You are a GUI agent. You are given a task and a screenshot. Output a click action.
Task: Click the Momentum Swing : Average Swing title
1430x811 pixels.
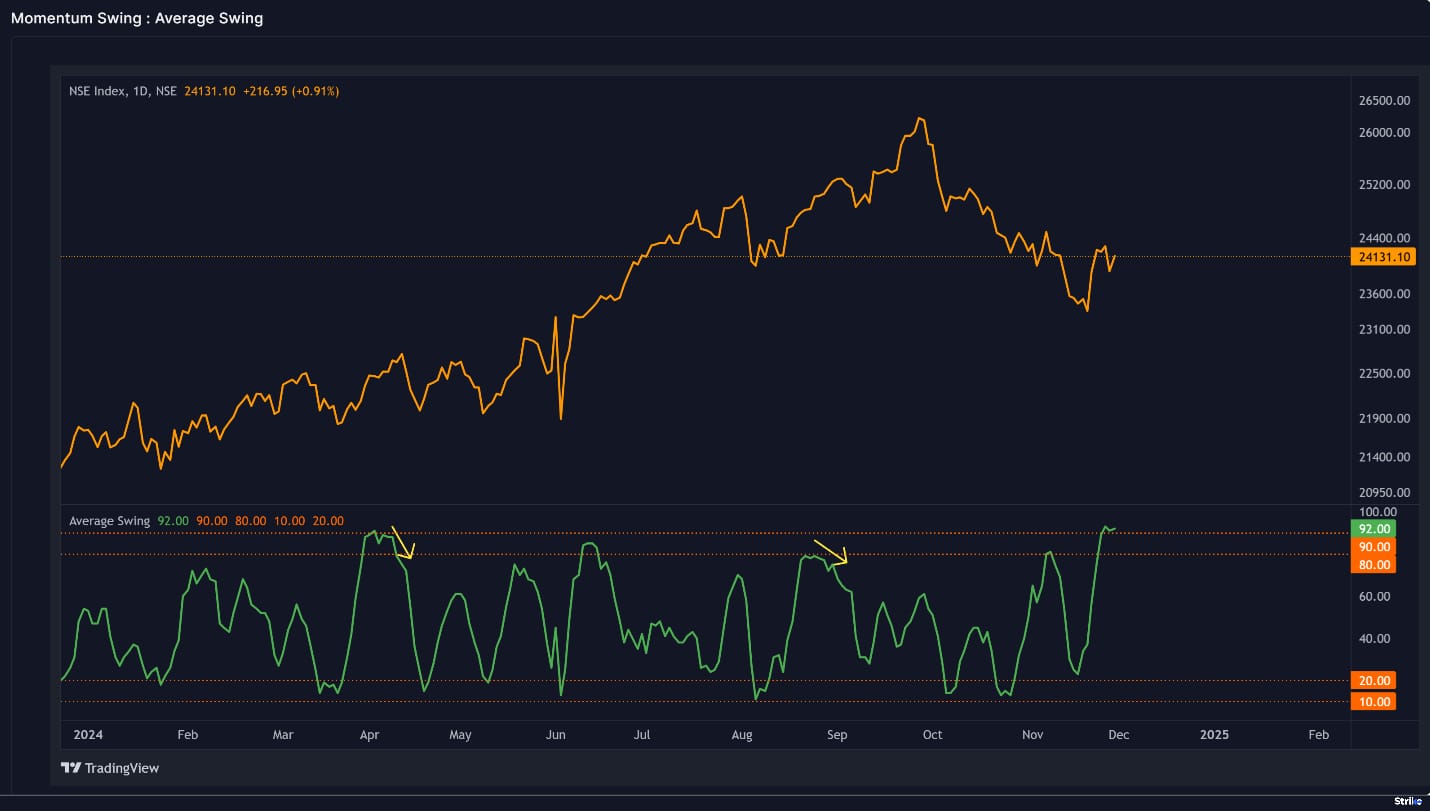pyautogui.click(x=137, y=18)
